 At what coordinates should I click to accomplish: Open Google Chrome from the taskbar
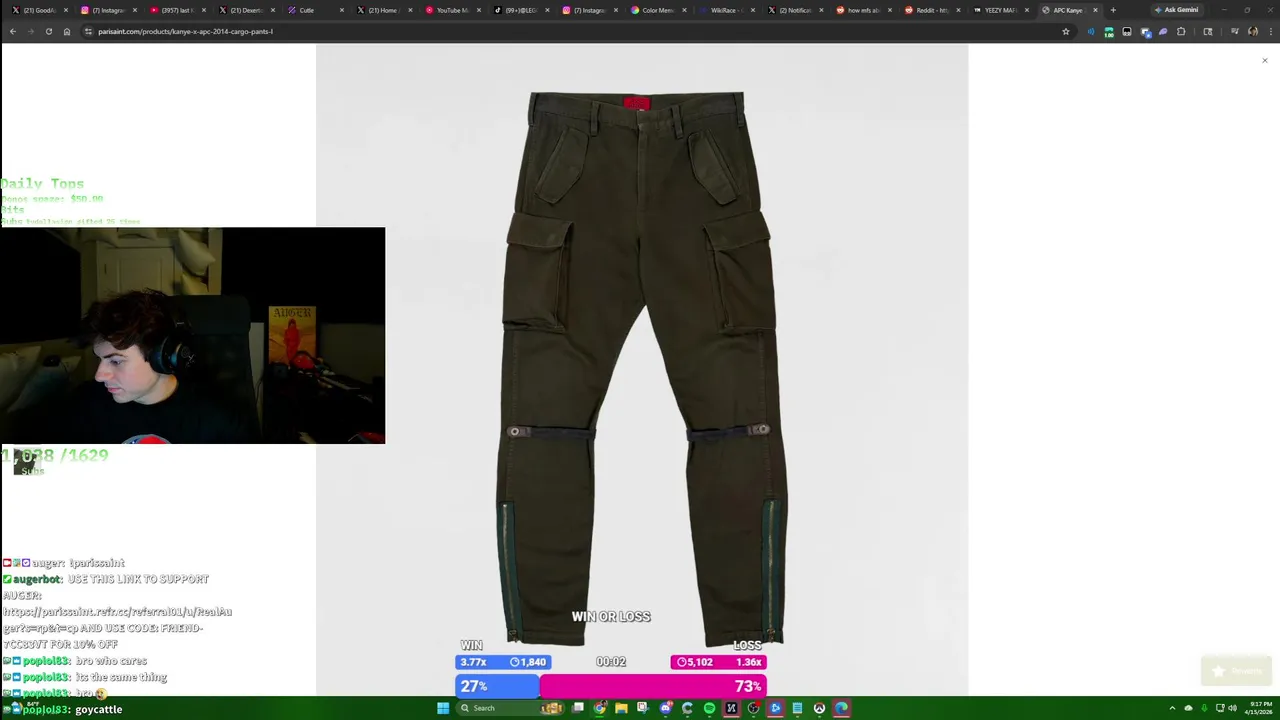pos(600,708)
